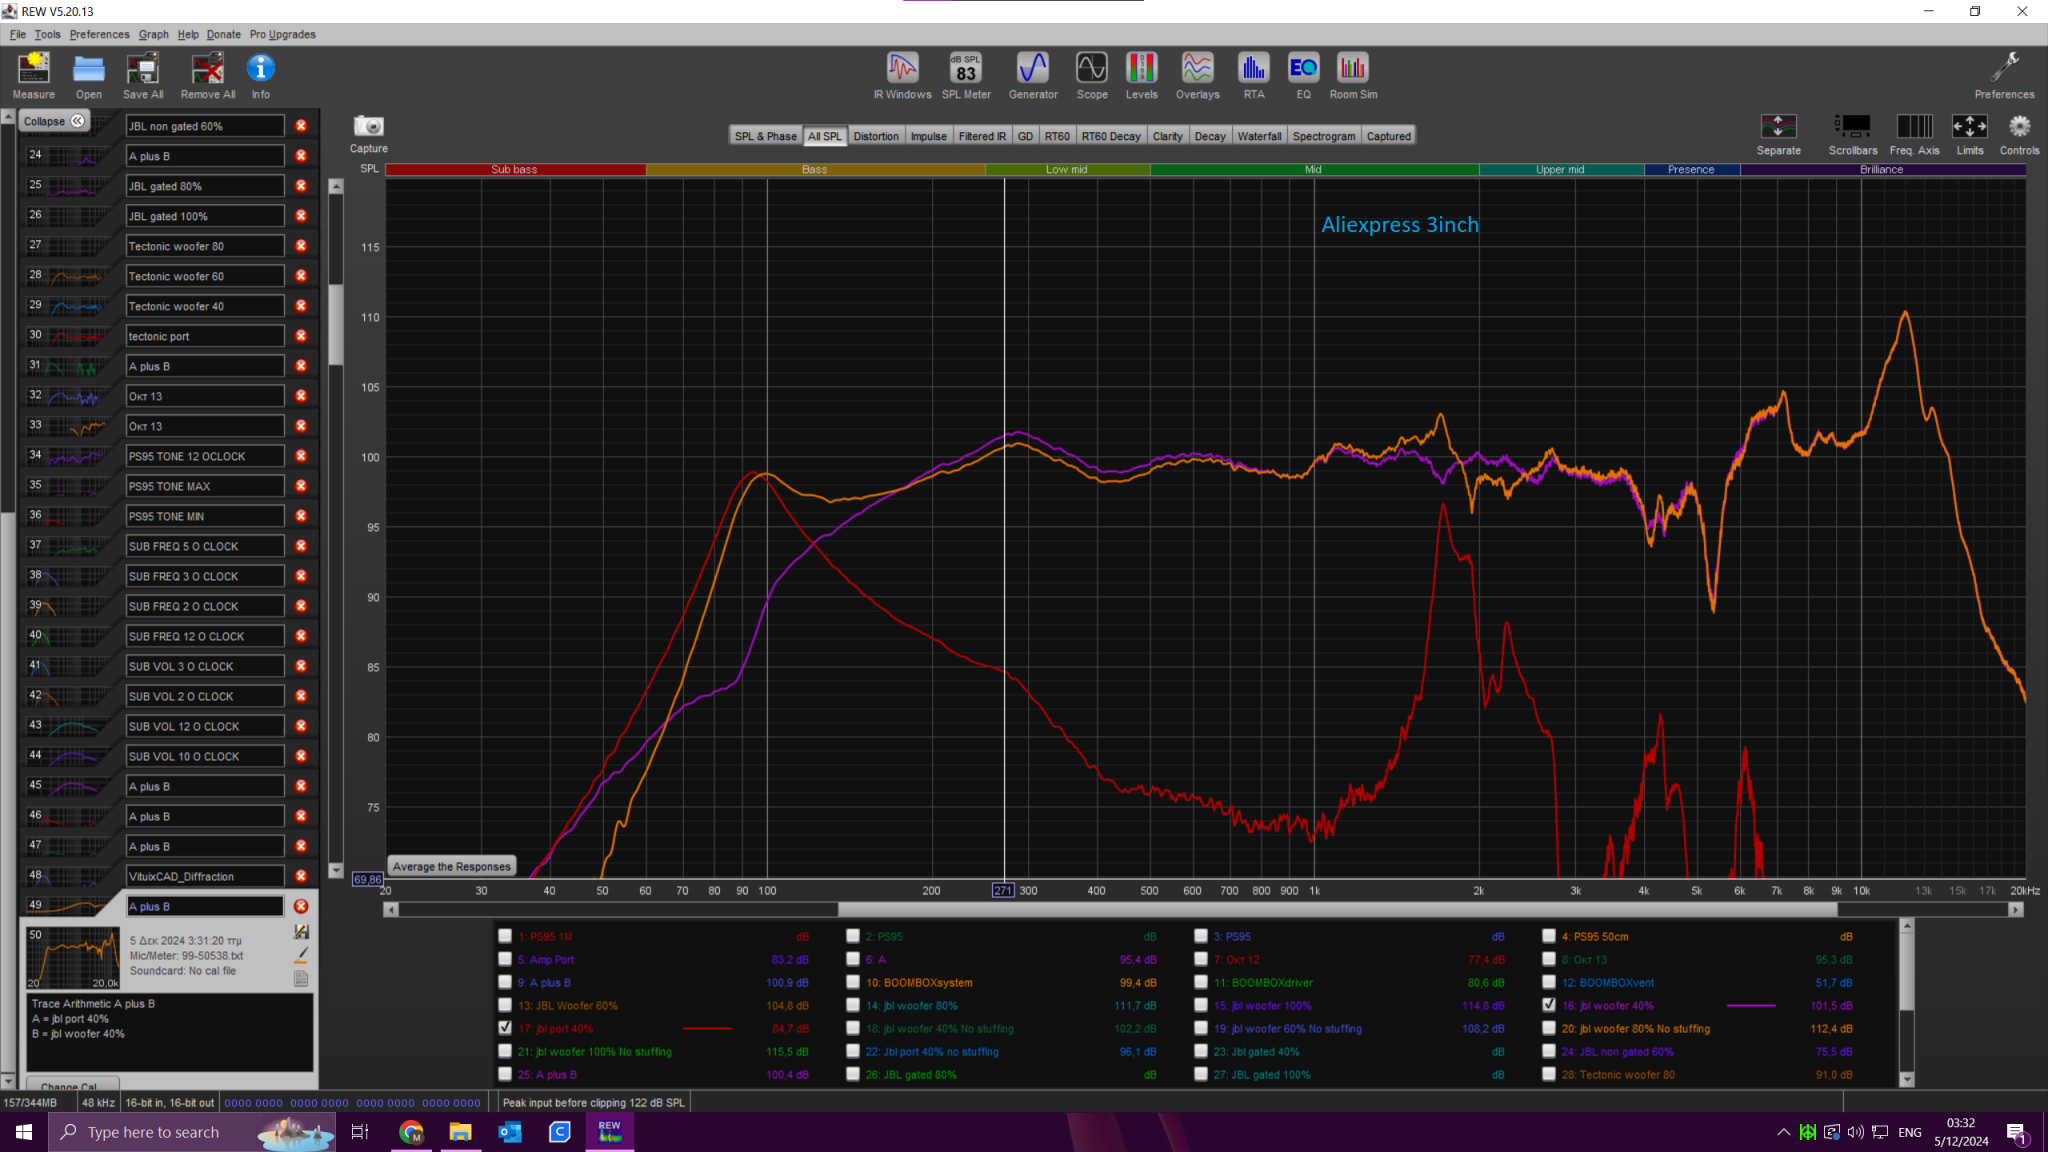Open the SPL Meter
The height and width of the screenshot is (1152, 2048).
(966, 76)
